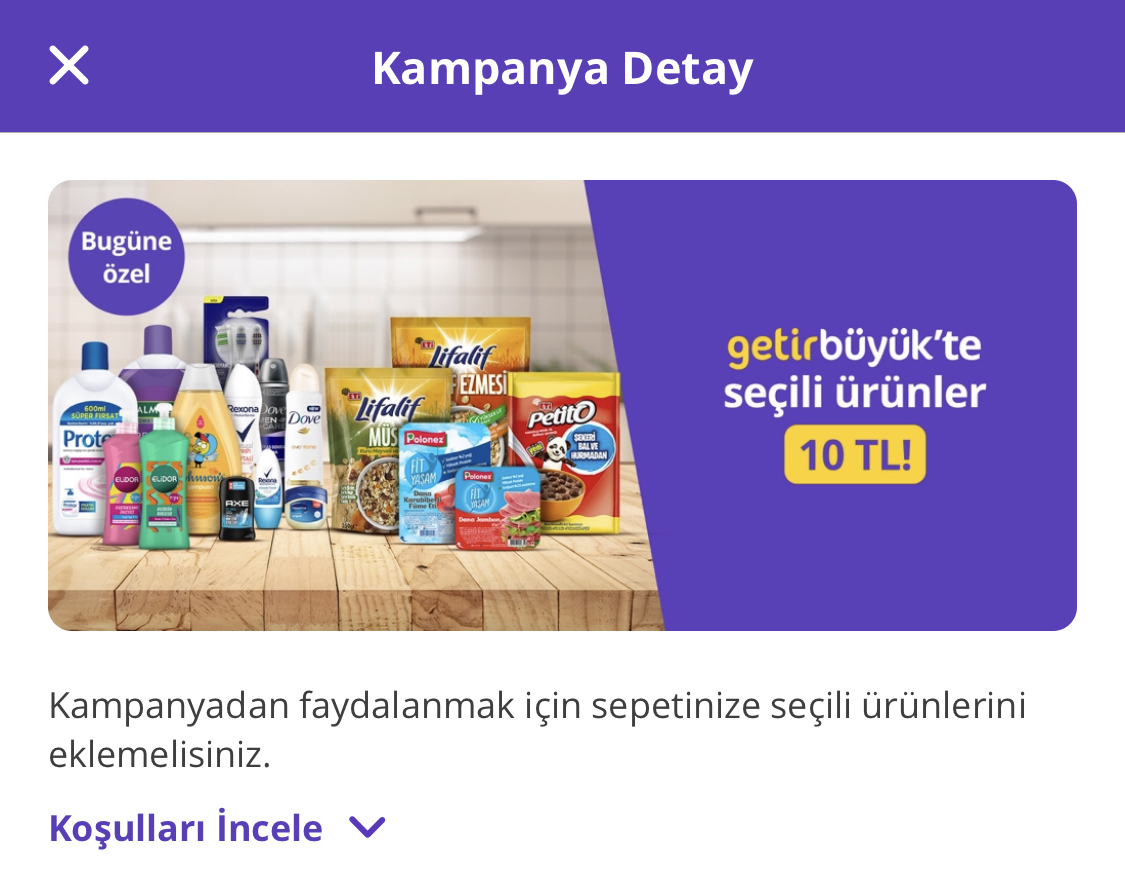Image resolution: width=1125 pixels, height=890 pixels.
Task: Click the campaign description paragraph
Action: 537,729
